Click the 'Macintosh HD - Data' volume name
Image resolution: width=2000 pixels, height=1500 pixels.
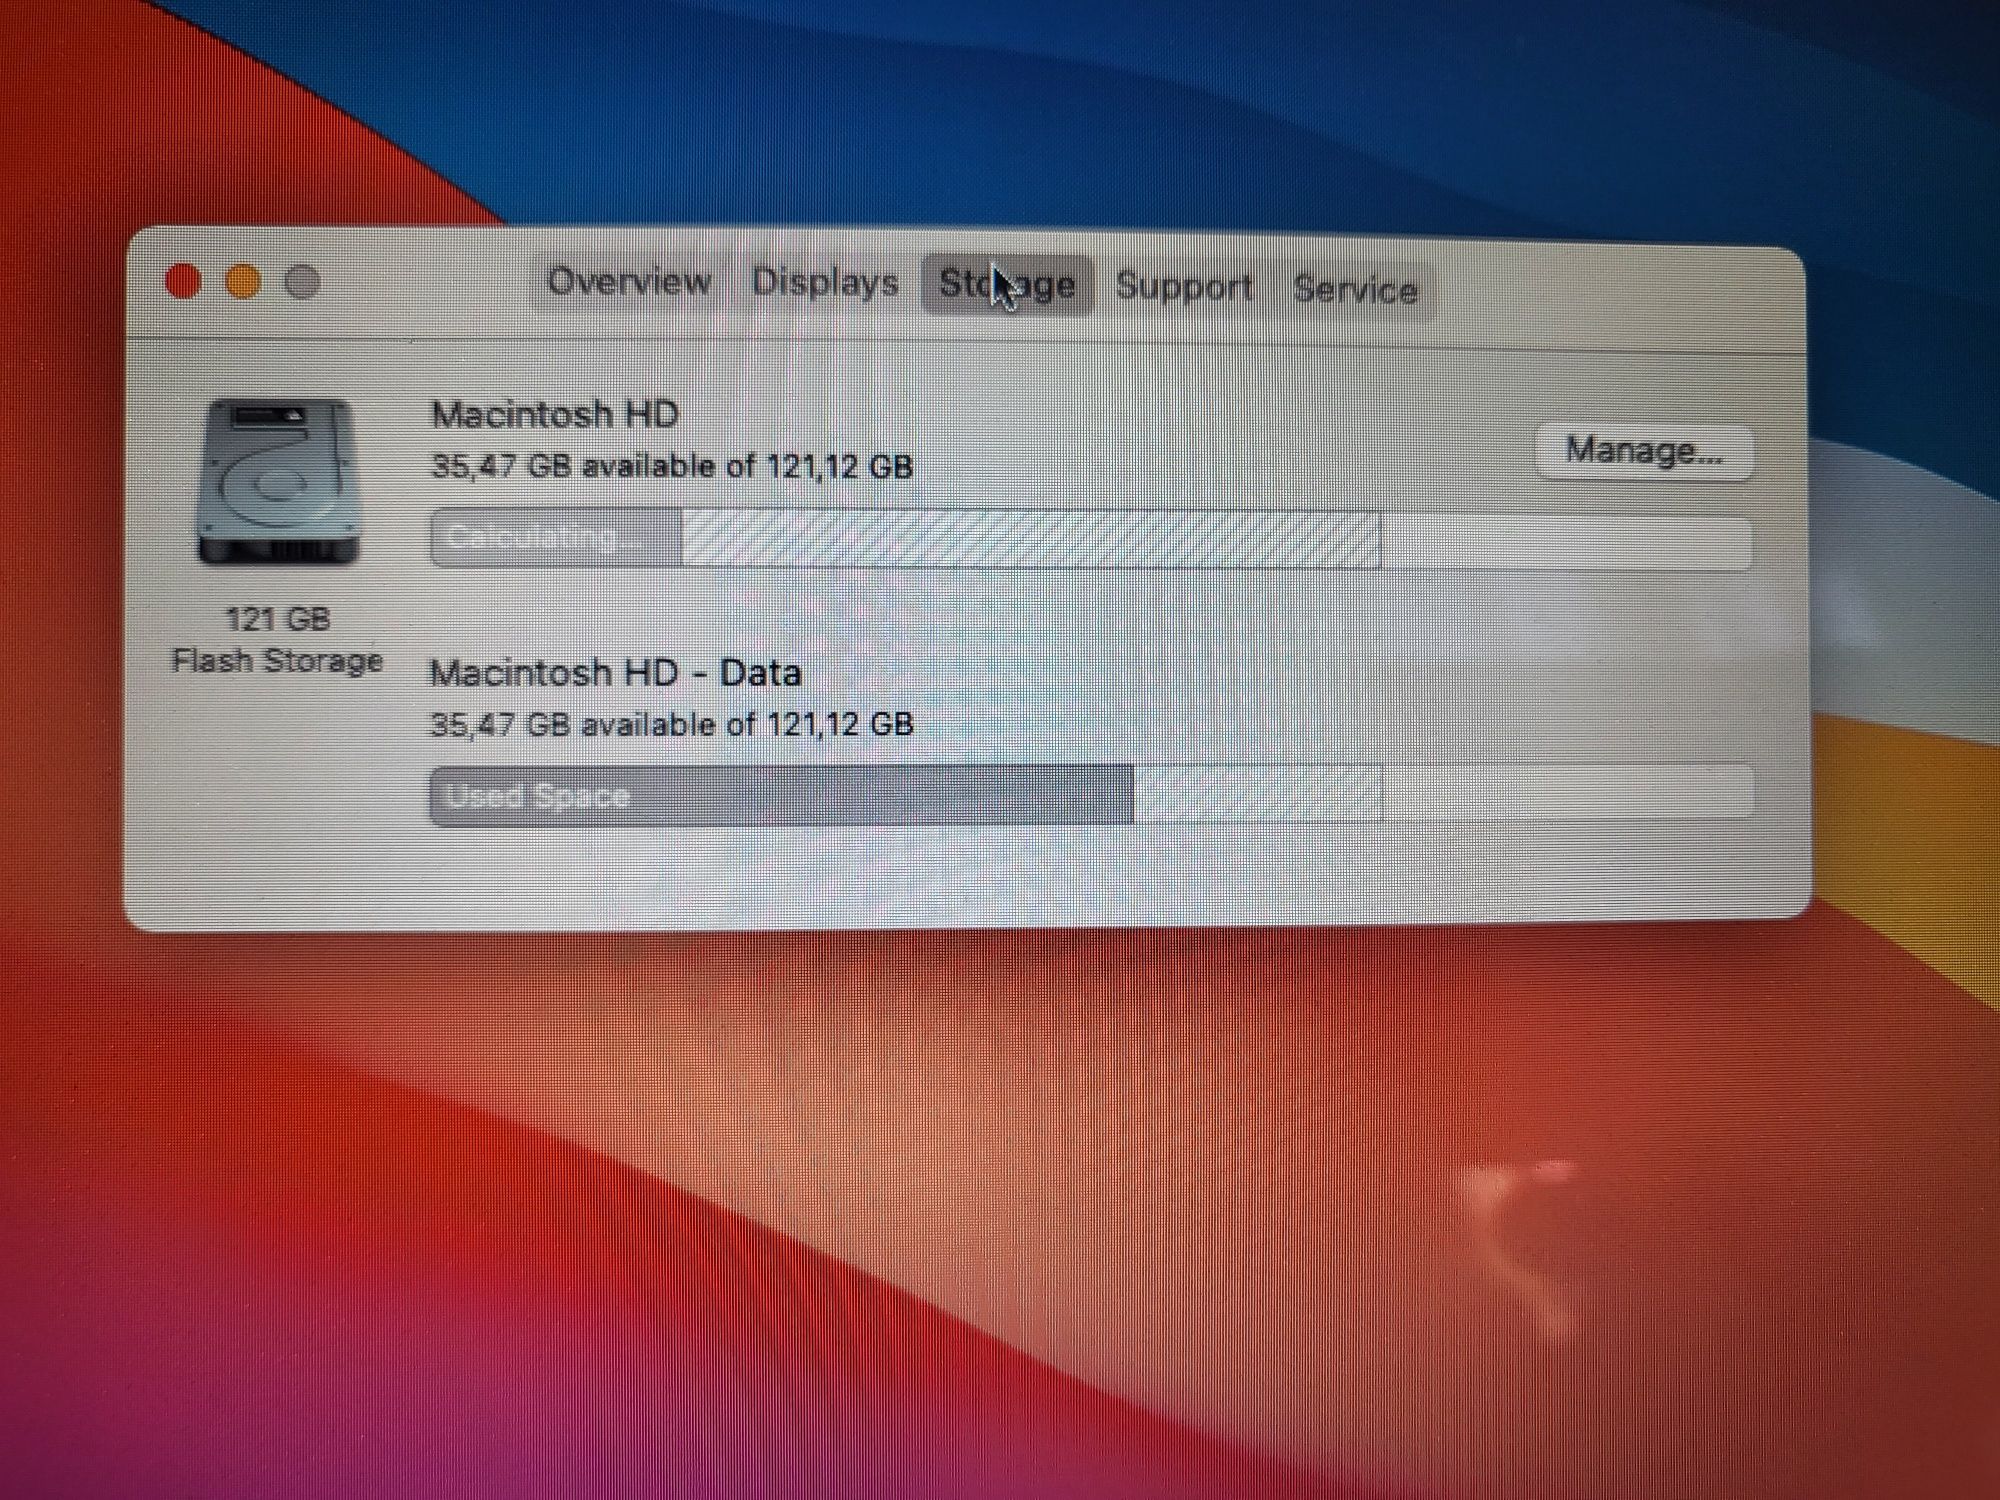tap(615, 673)
